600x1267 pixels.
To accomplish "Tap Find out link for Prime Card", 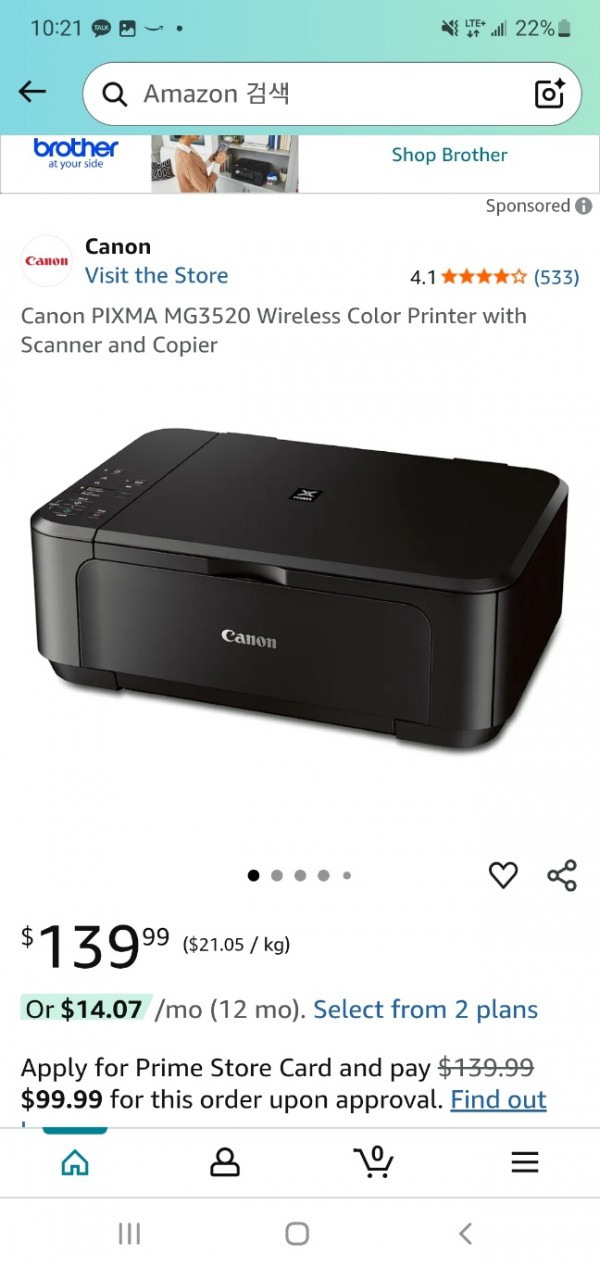I will (498, 1100).
